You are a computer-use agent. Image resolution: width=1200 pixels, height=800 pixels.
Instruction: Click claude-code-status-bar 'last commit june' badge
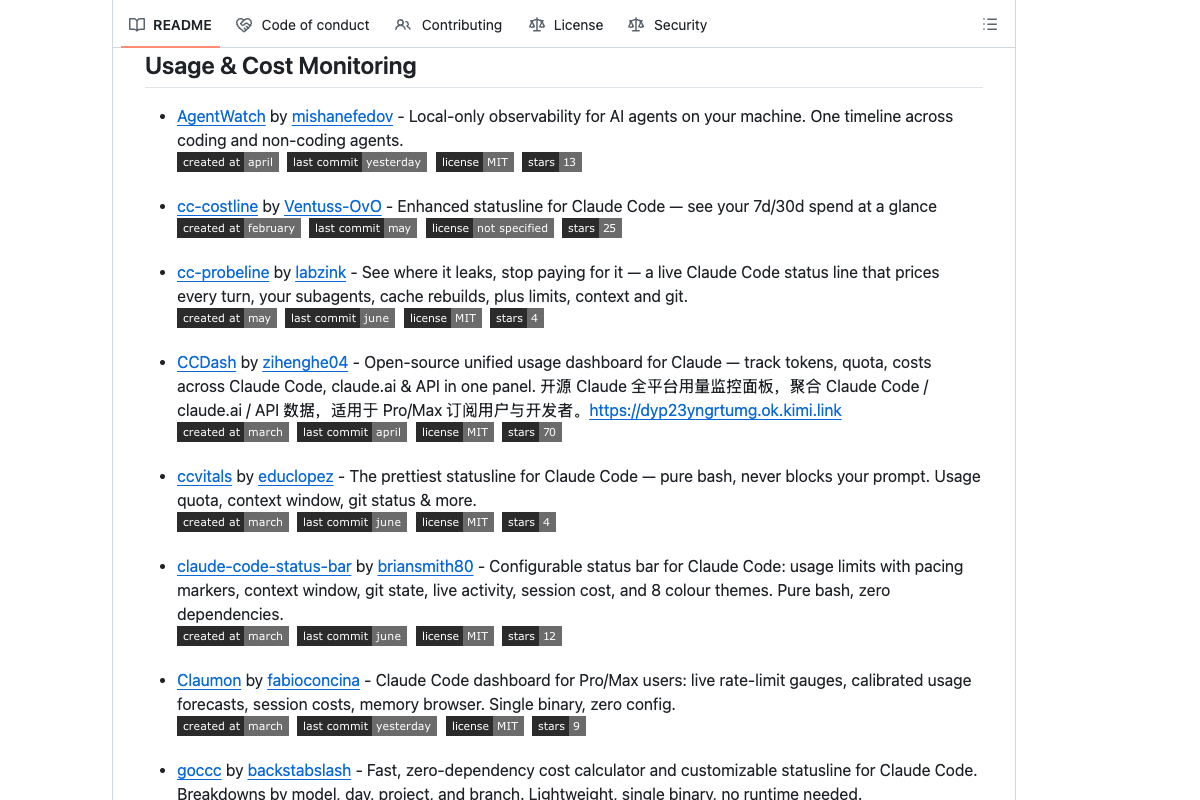click(x=352, y=636)
